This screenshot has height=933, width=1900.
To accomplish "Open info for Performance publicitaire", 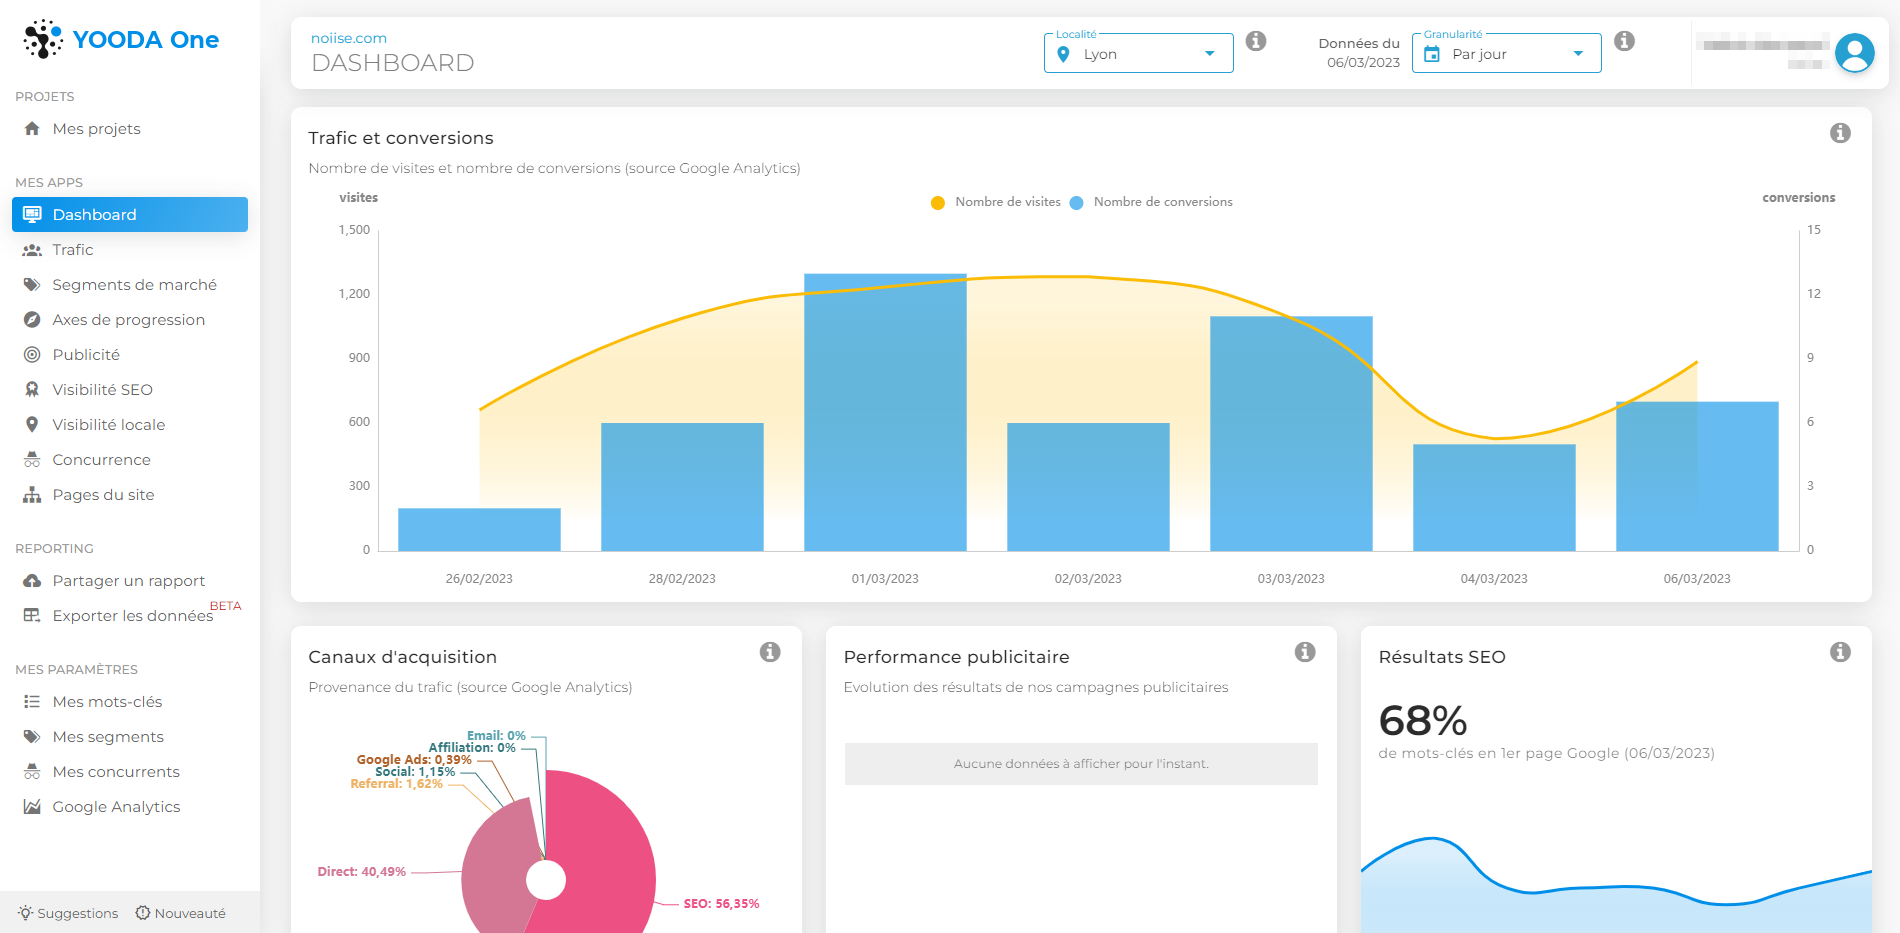I will click(1305, 652).
